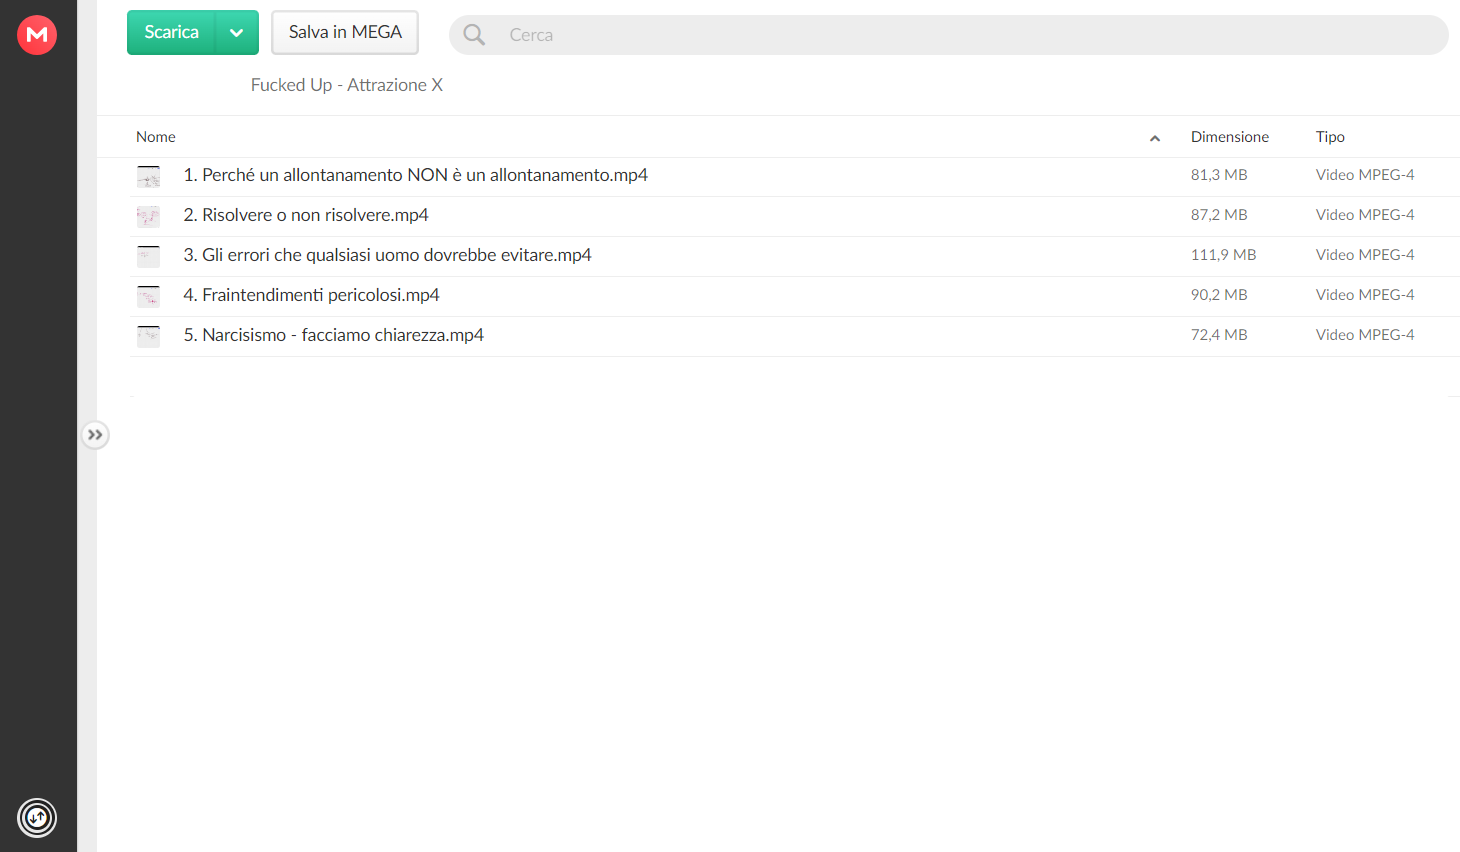Sort by the Nome column header
This screenshot has width=1460, height=852.
[x=156, y=137]
